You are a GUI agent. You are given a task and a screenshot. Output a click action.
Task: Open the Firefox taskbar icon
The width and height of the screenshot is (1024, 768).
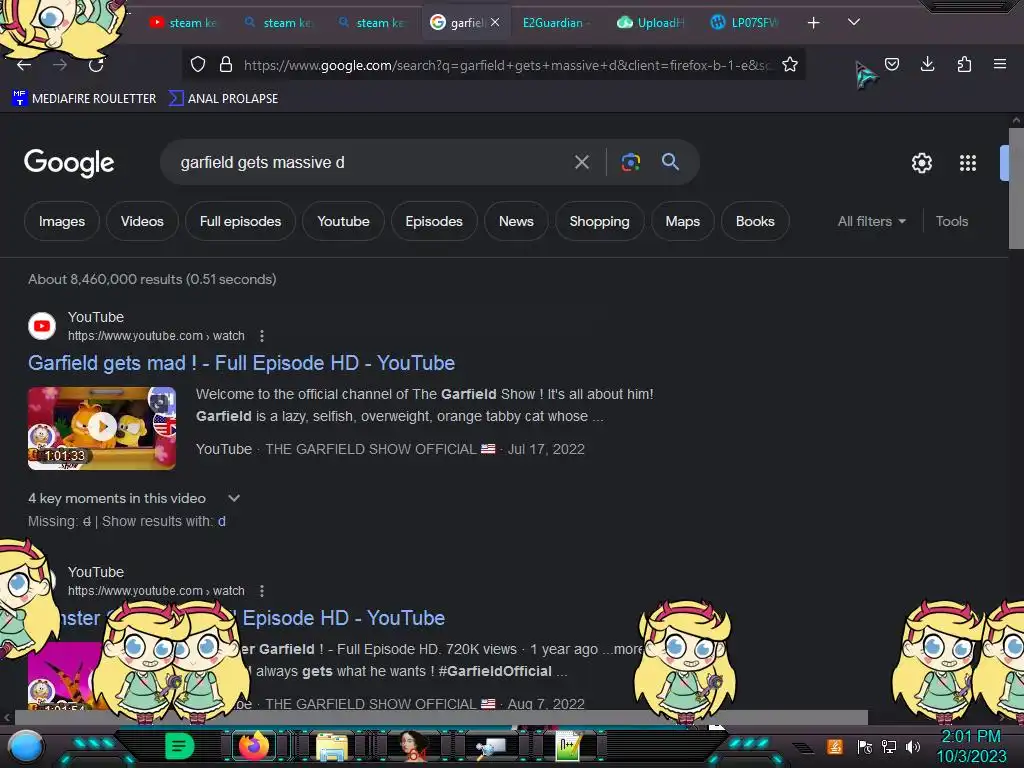click(x=253, y=745)
